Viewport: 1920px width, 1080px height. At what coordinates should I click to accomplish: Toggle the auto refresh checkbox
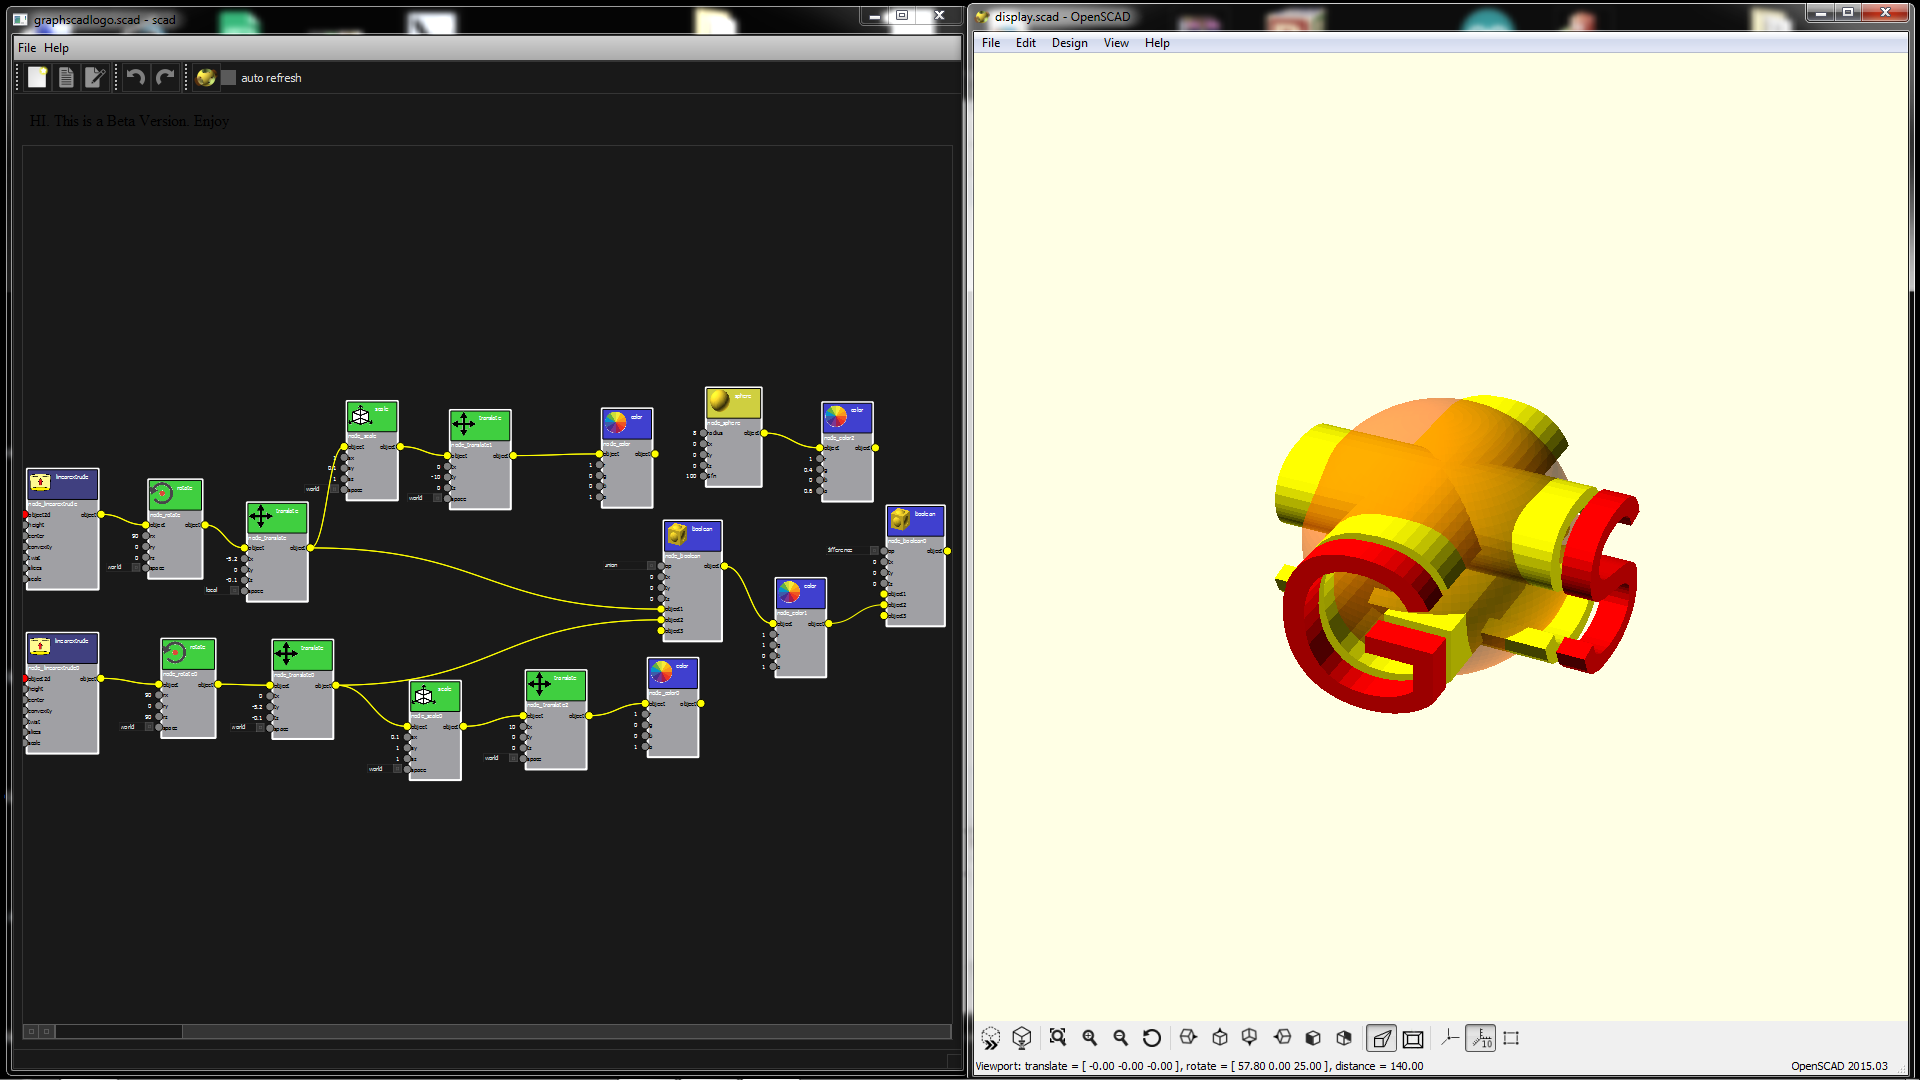[x=229, y=78]
